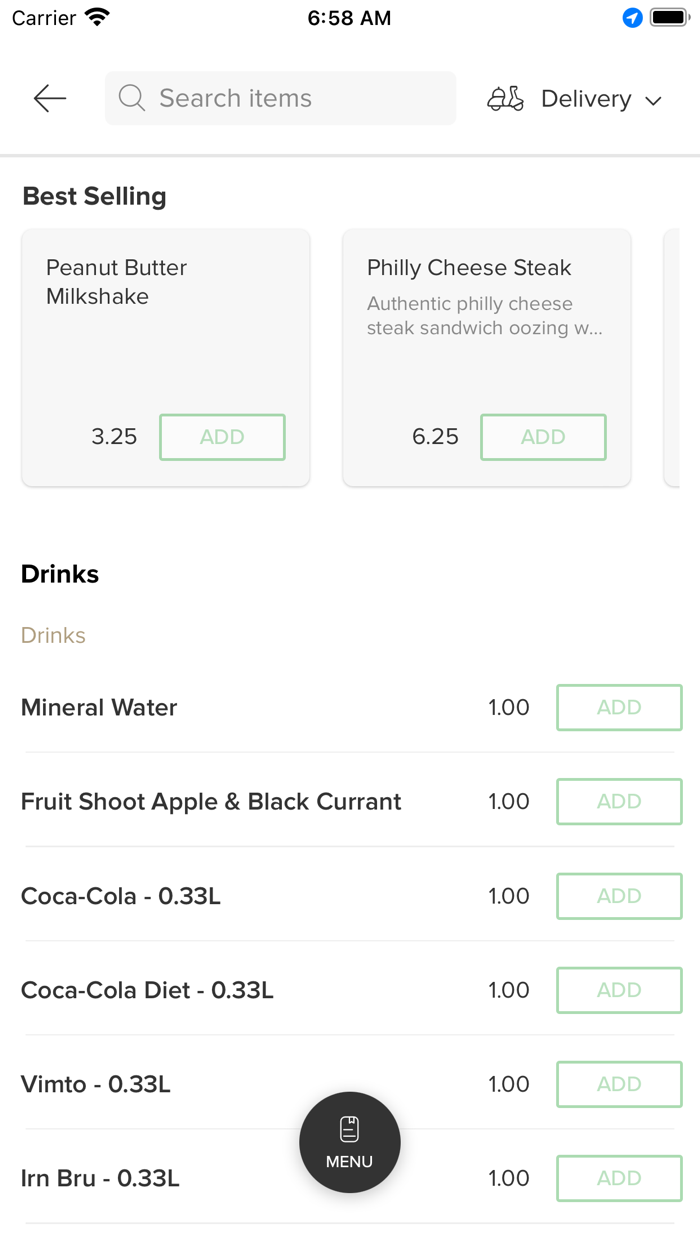Tap the back arrow icon
This screenshot has height=1244, width=700.
pos(49,98)
